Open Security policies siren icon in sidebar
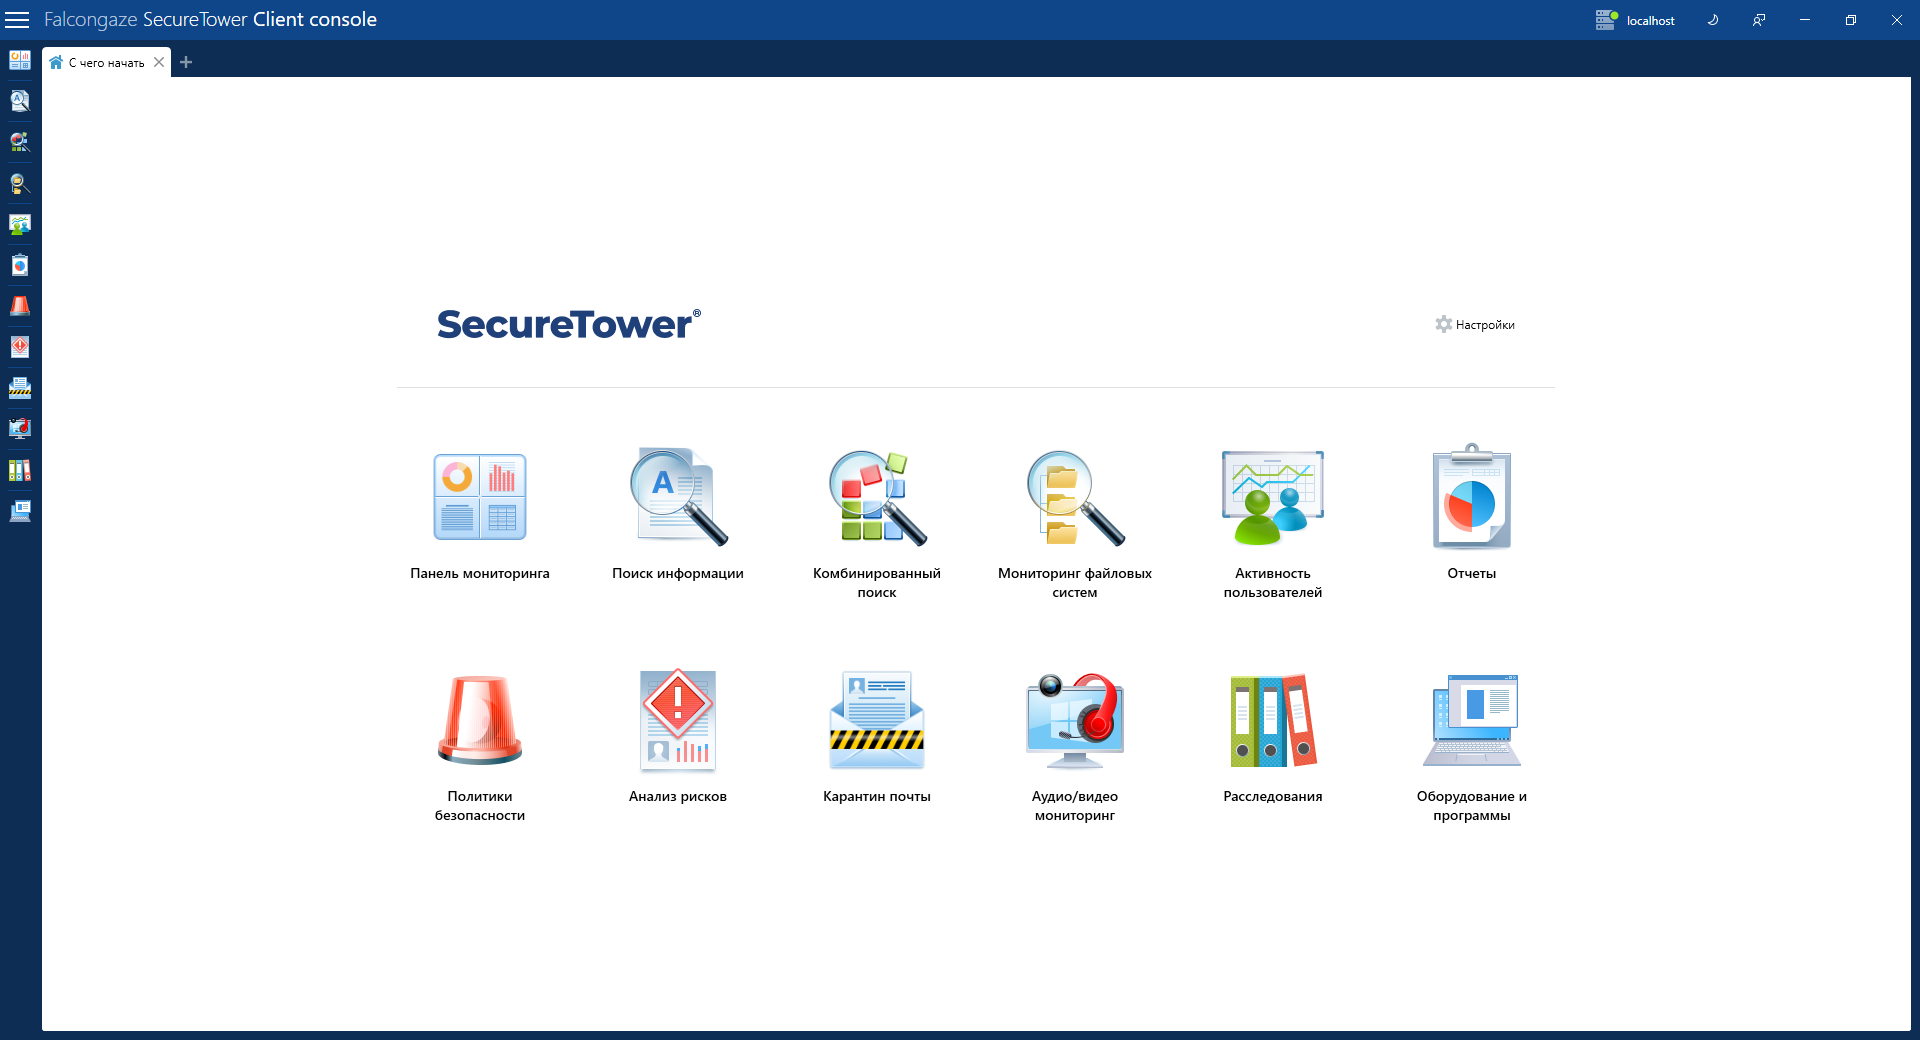This screenshot has width=1920, height=1040. pyautogui.click(x=20, y=306)
